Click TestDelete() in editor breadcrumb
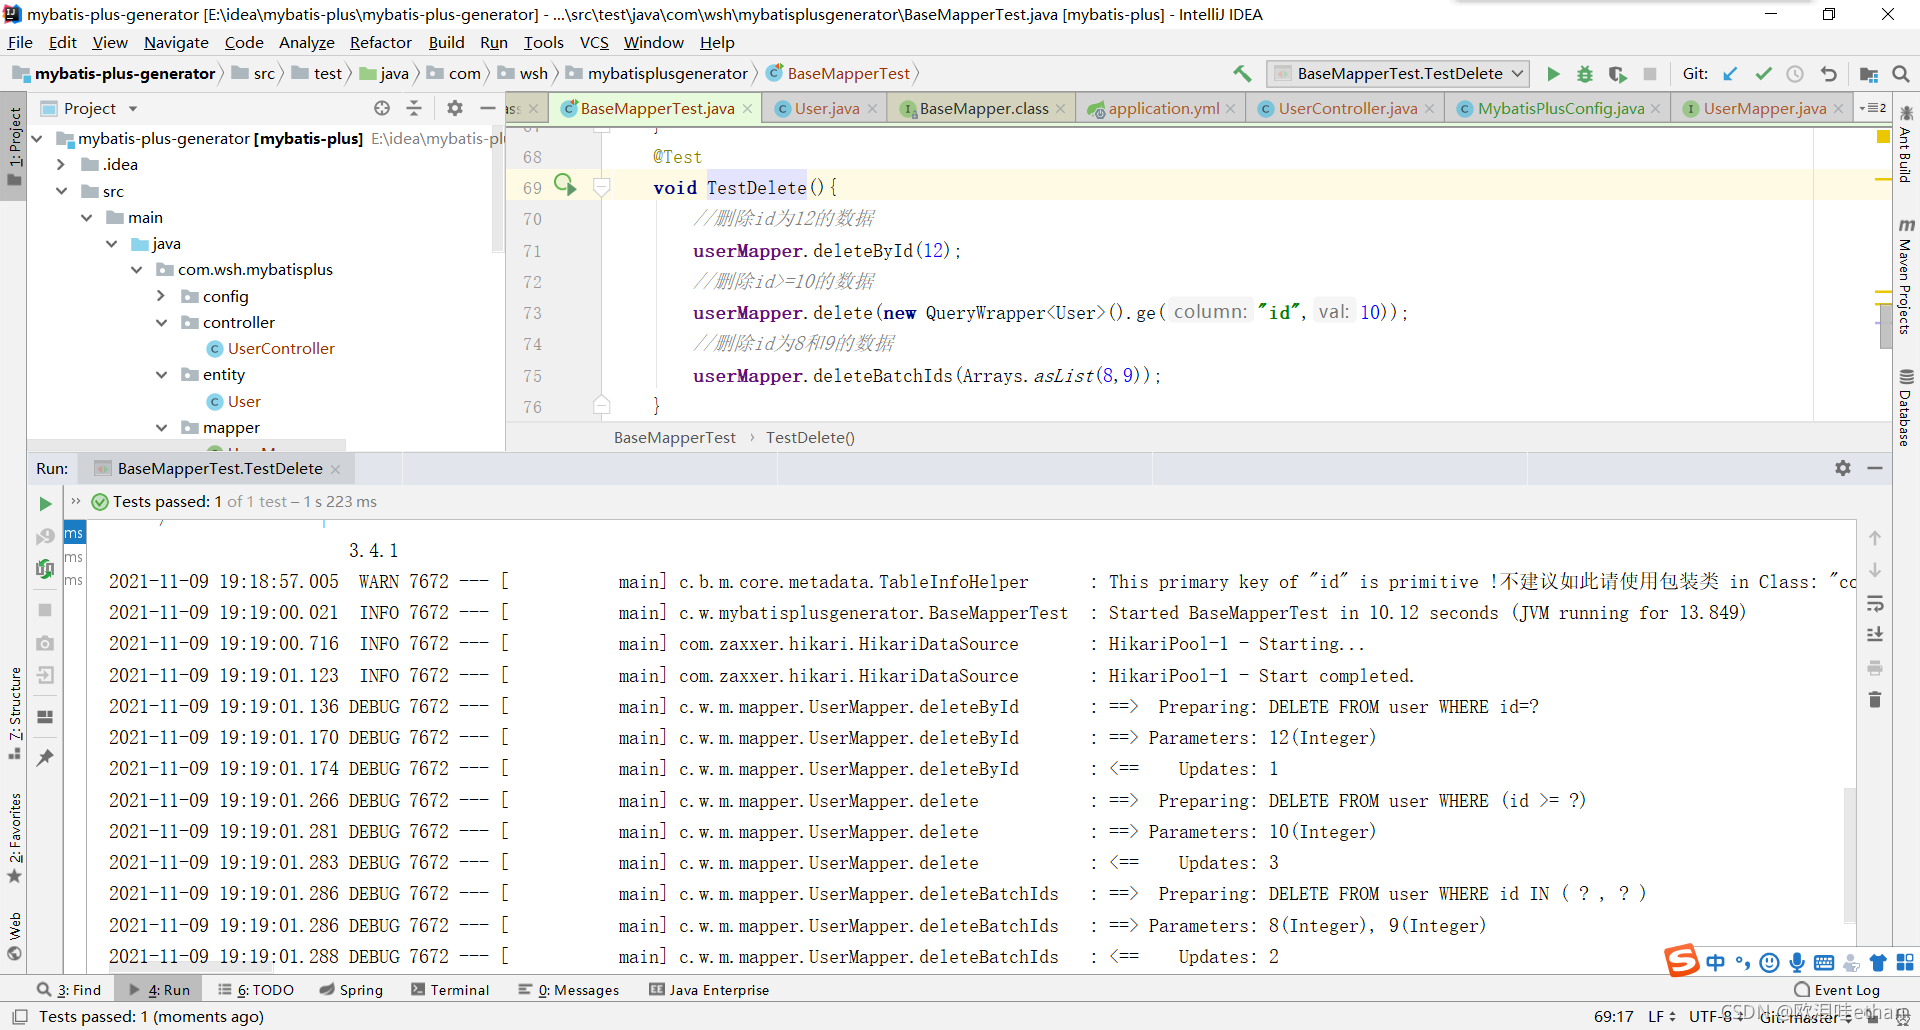1920x1030 pixels. 810,437
